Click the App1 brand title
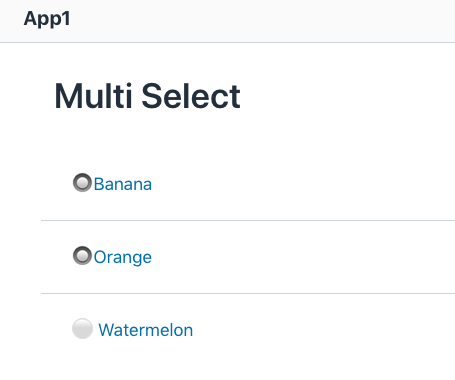 click(47, 19)
